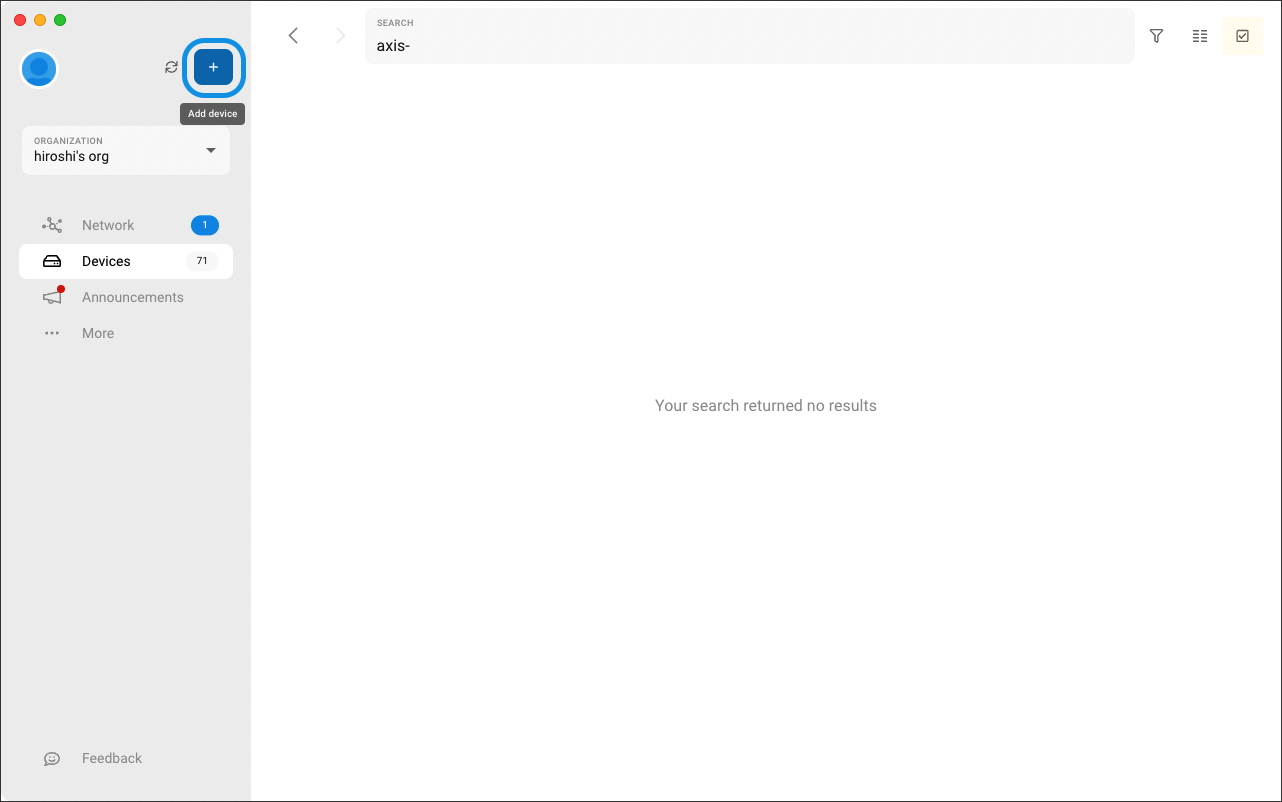Click the forward navigation arrow
The image size is (1282, 802).
click(340, 36)
